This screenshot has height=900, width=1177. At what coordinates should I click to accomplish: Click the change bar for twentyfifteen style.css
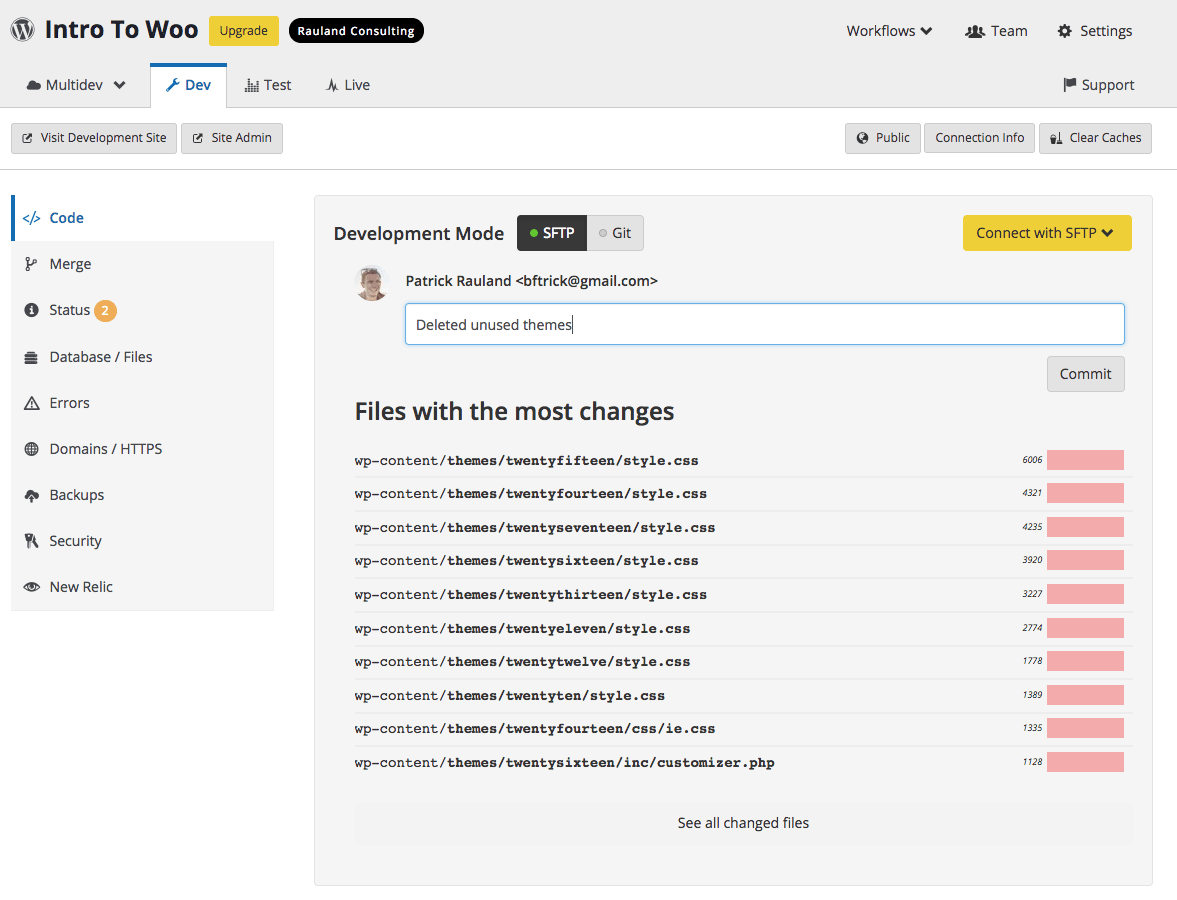[1085, 459]
